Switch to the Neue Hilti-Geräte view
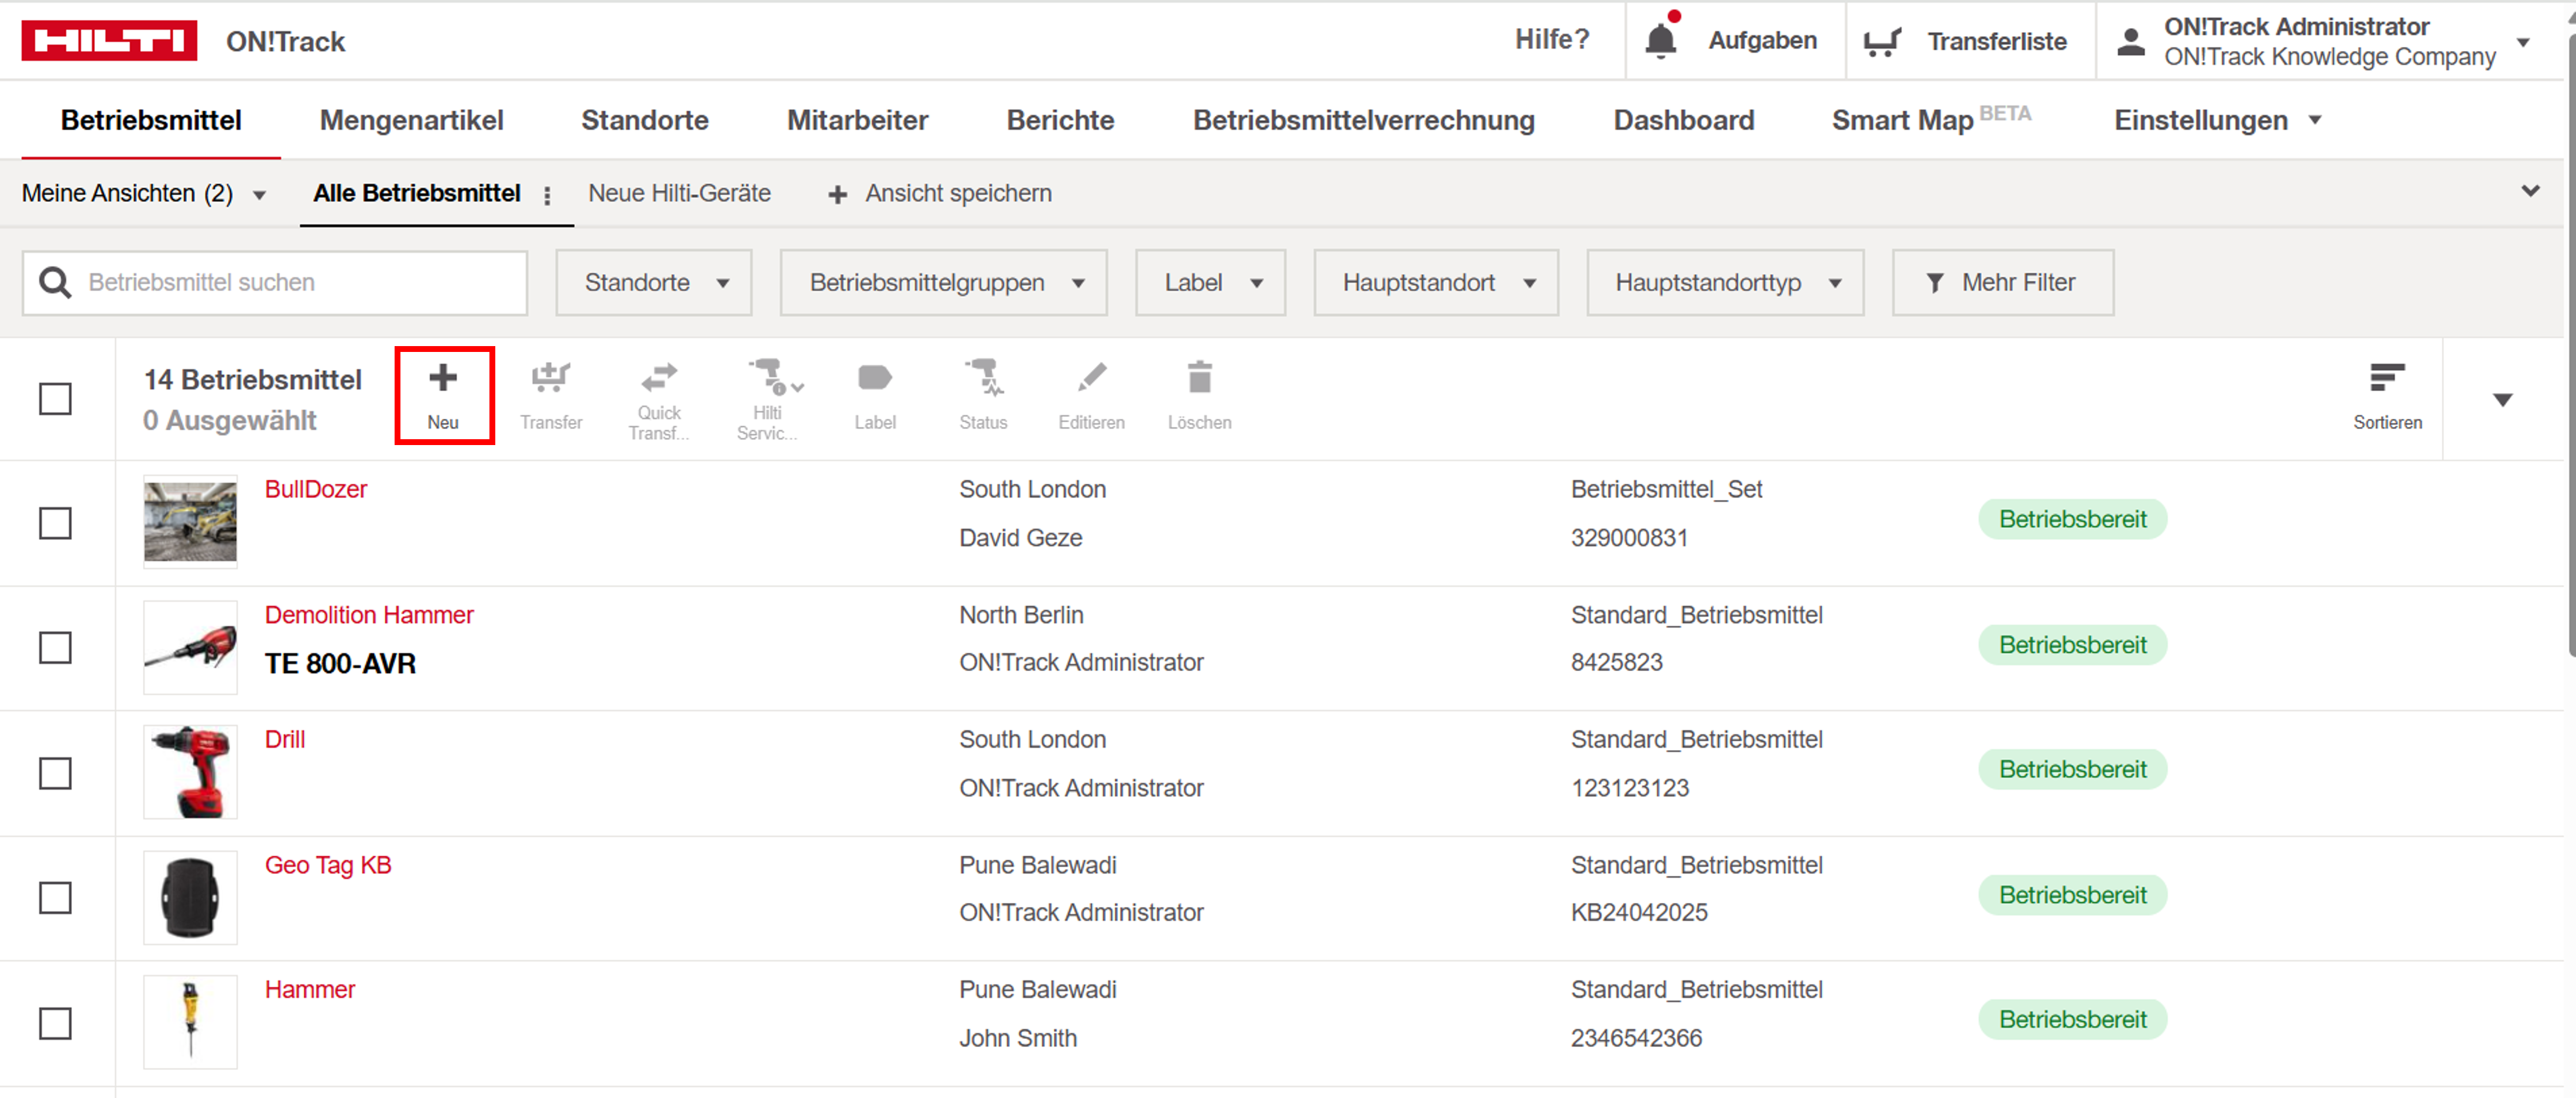 pos(679,194)
